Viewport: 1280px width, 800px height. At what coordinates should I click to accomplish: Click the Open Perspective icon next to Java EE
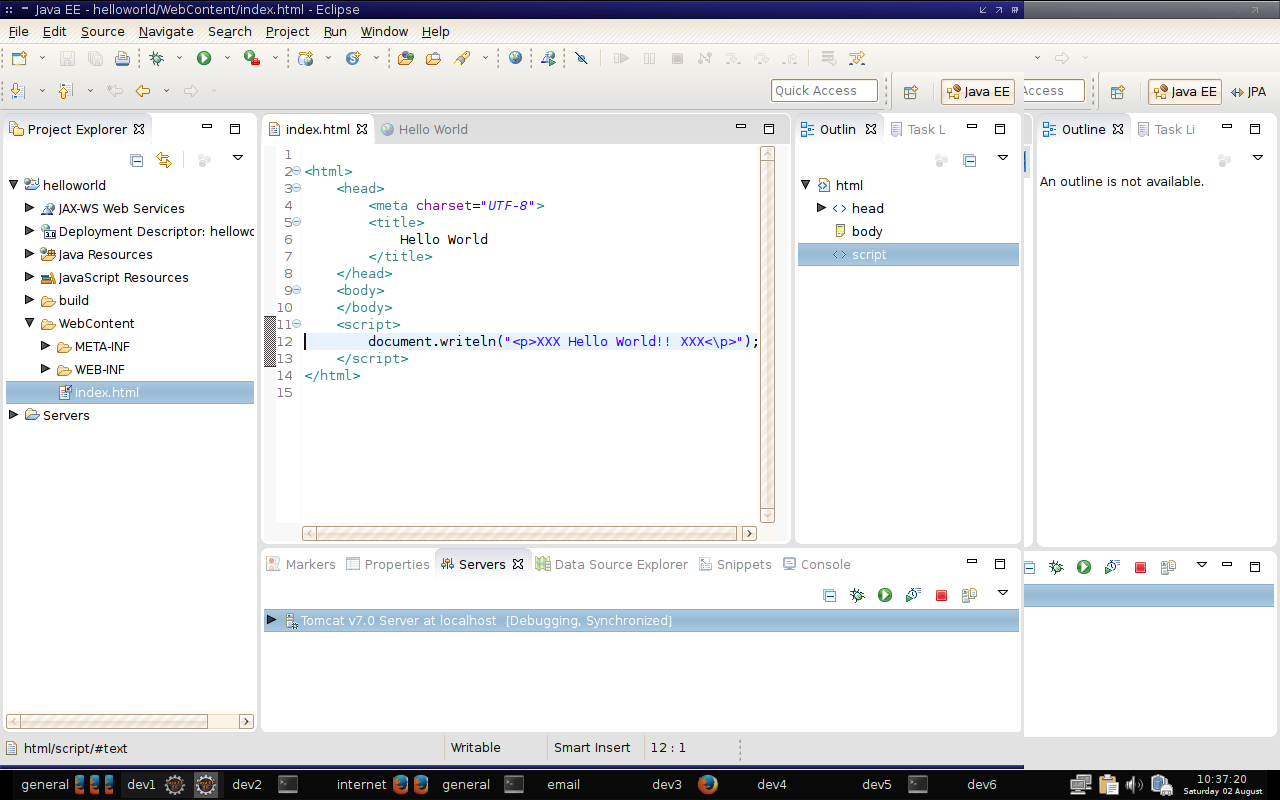click(911, 92)
